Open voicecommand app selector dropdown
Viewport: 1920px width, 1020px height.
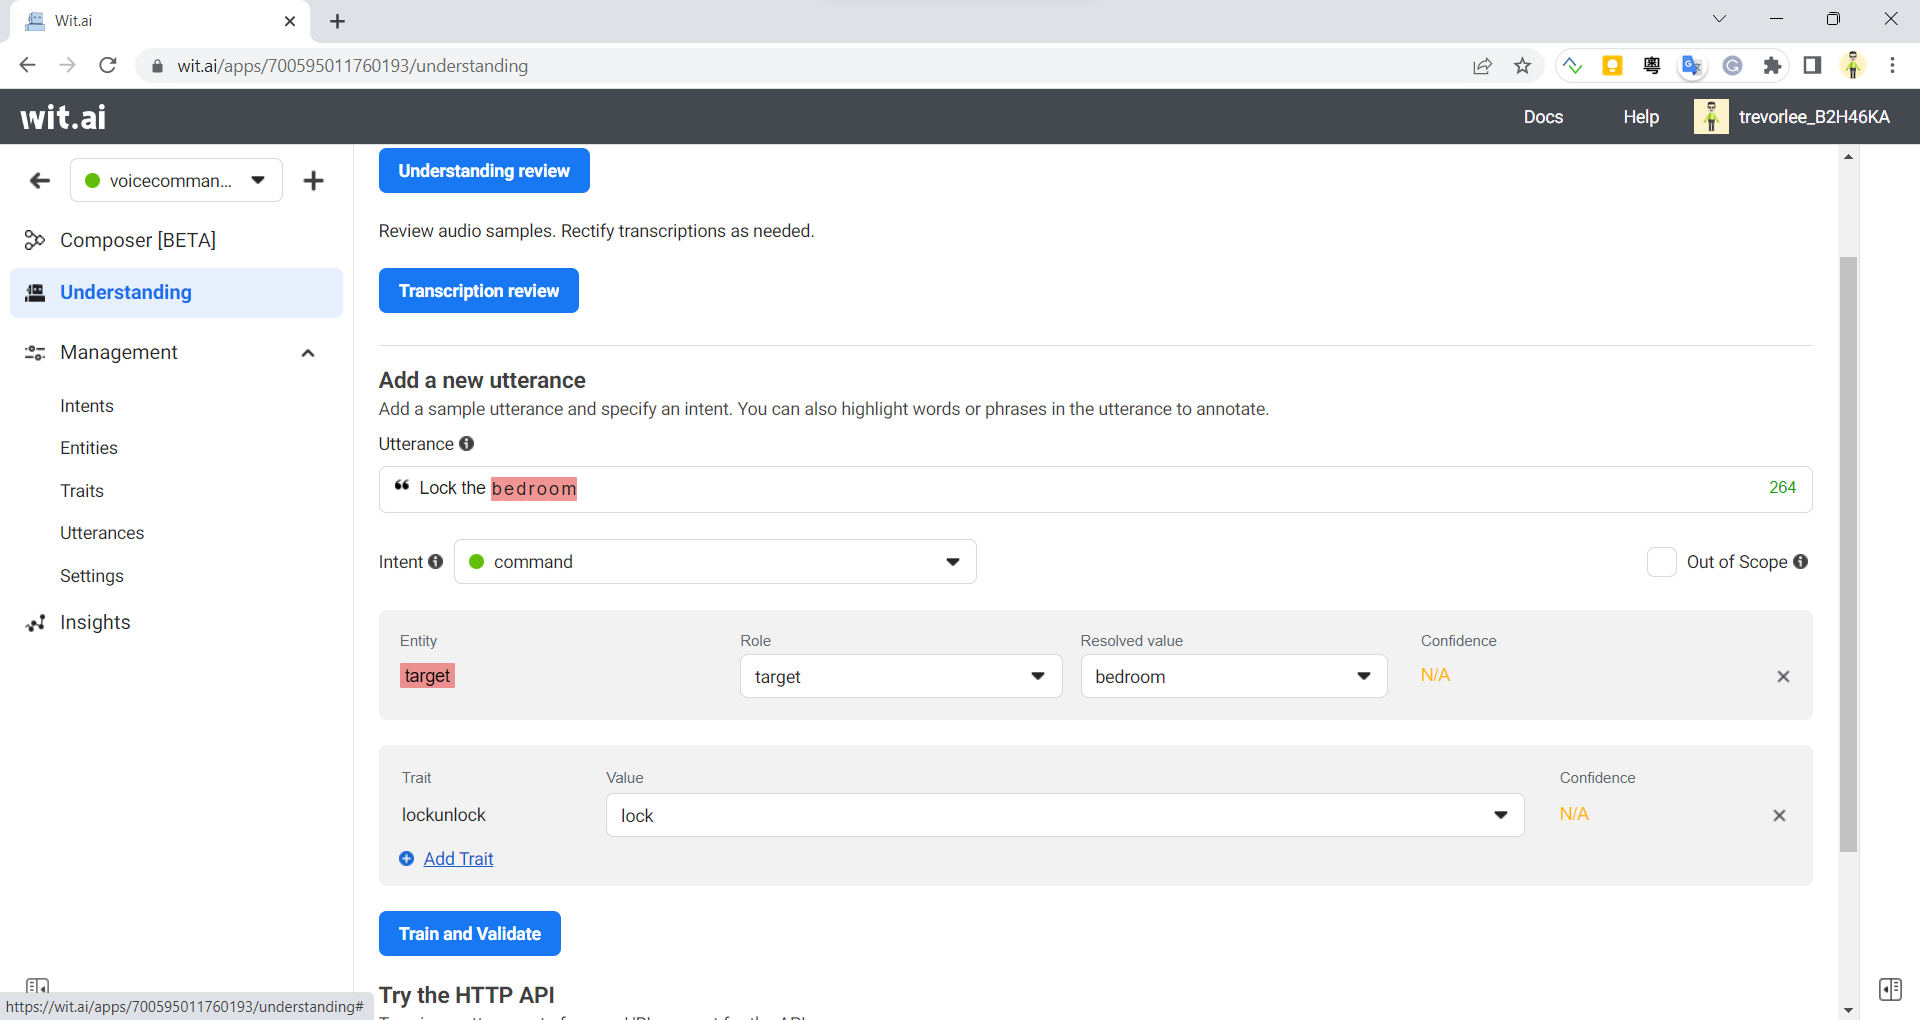click(x=176, y=181)
